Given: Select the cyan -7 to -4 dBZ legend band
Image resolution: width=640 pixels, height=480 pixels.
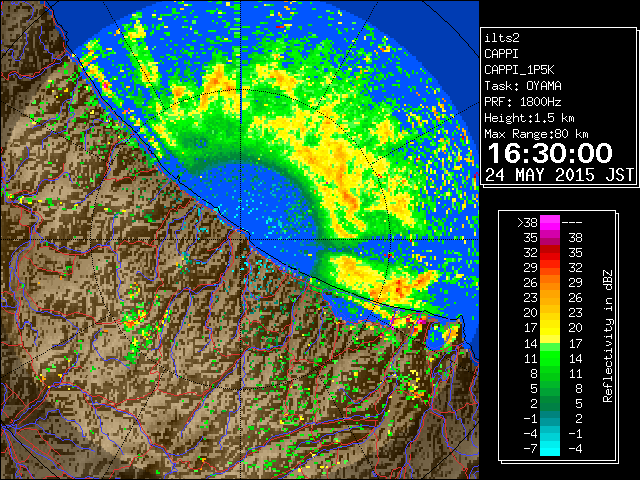Looking at the screenshot, I should (x=550, y=448).
